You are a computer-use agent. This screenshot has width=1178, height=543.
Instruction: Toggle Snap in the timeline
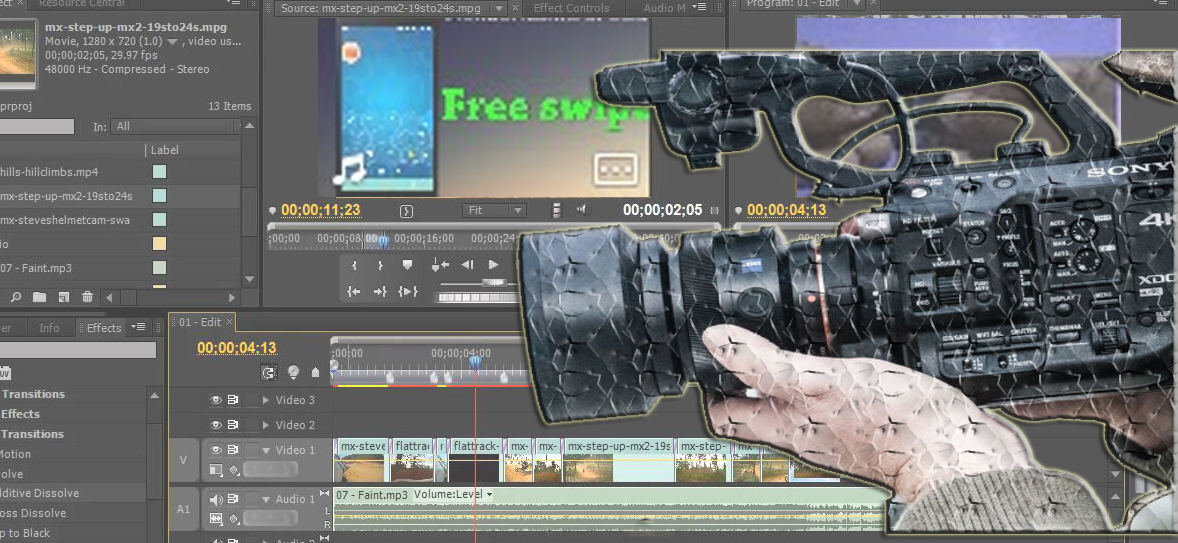coord(268,372)
